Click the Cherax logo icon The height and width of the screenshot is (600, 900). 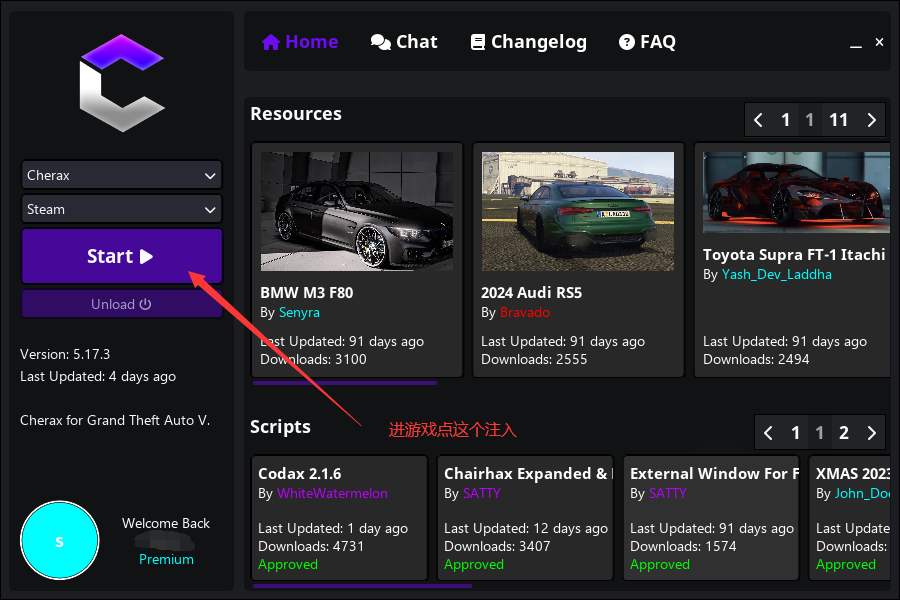(122, 83)
